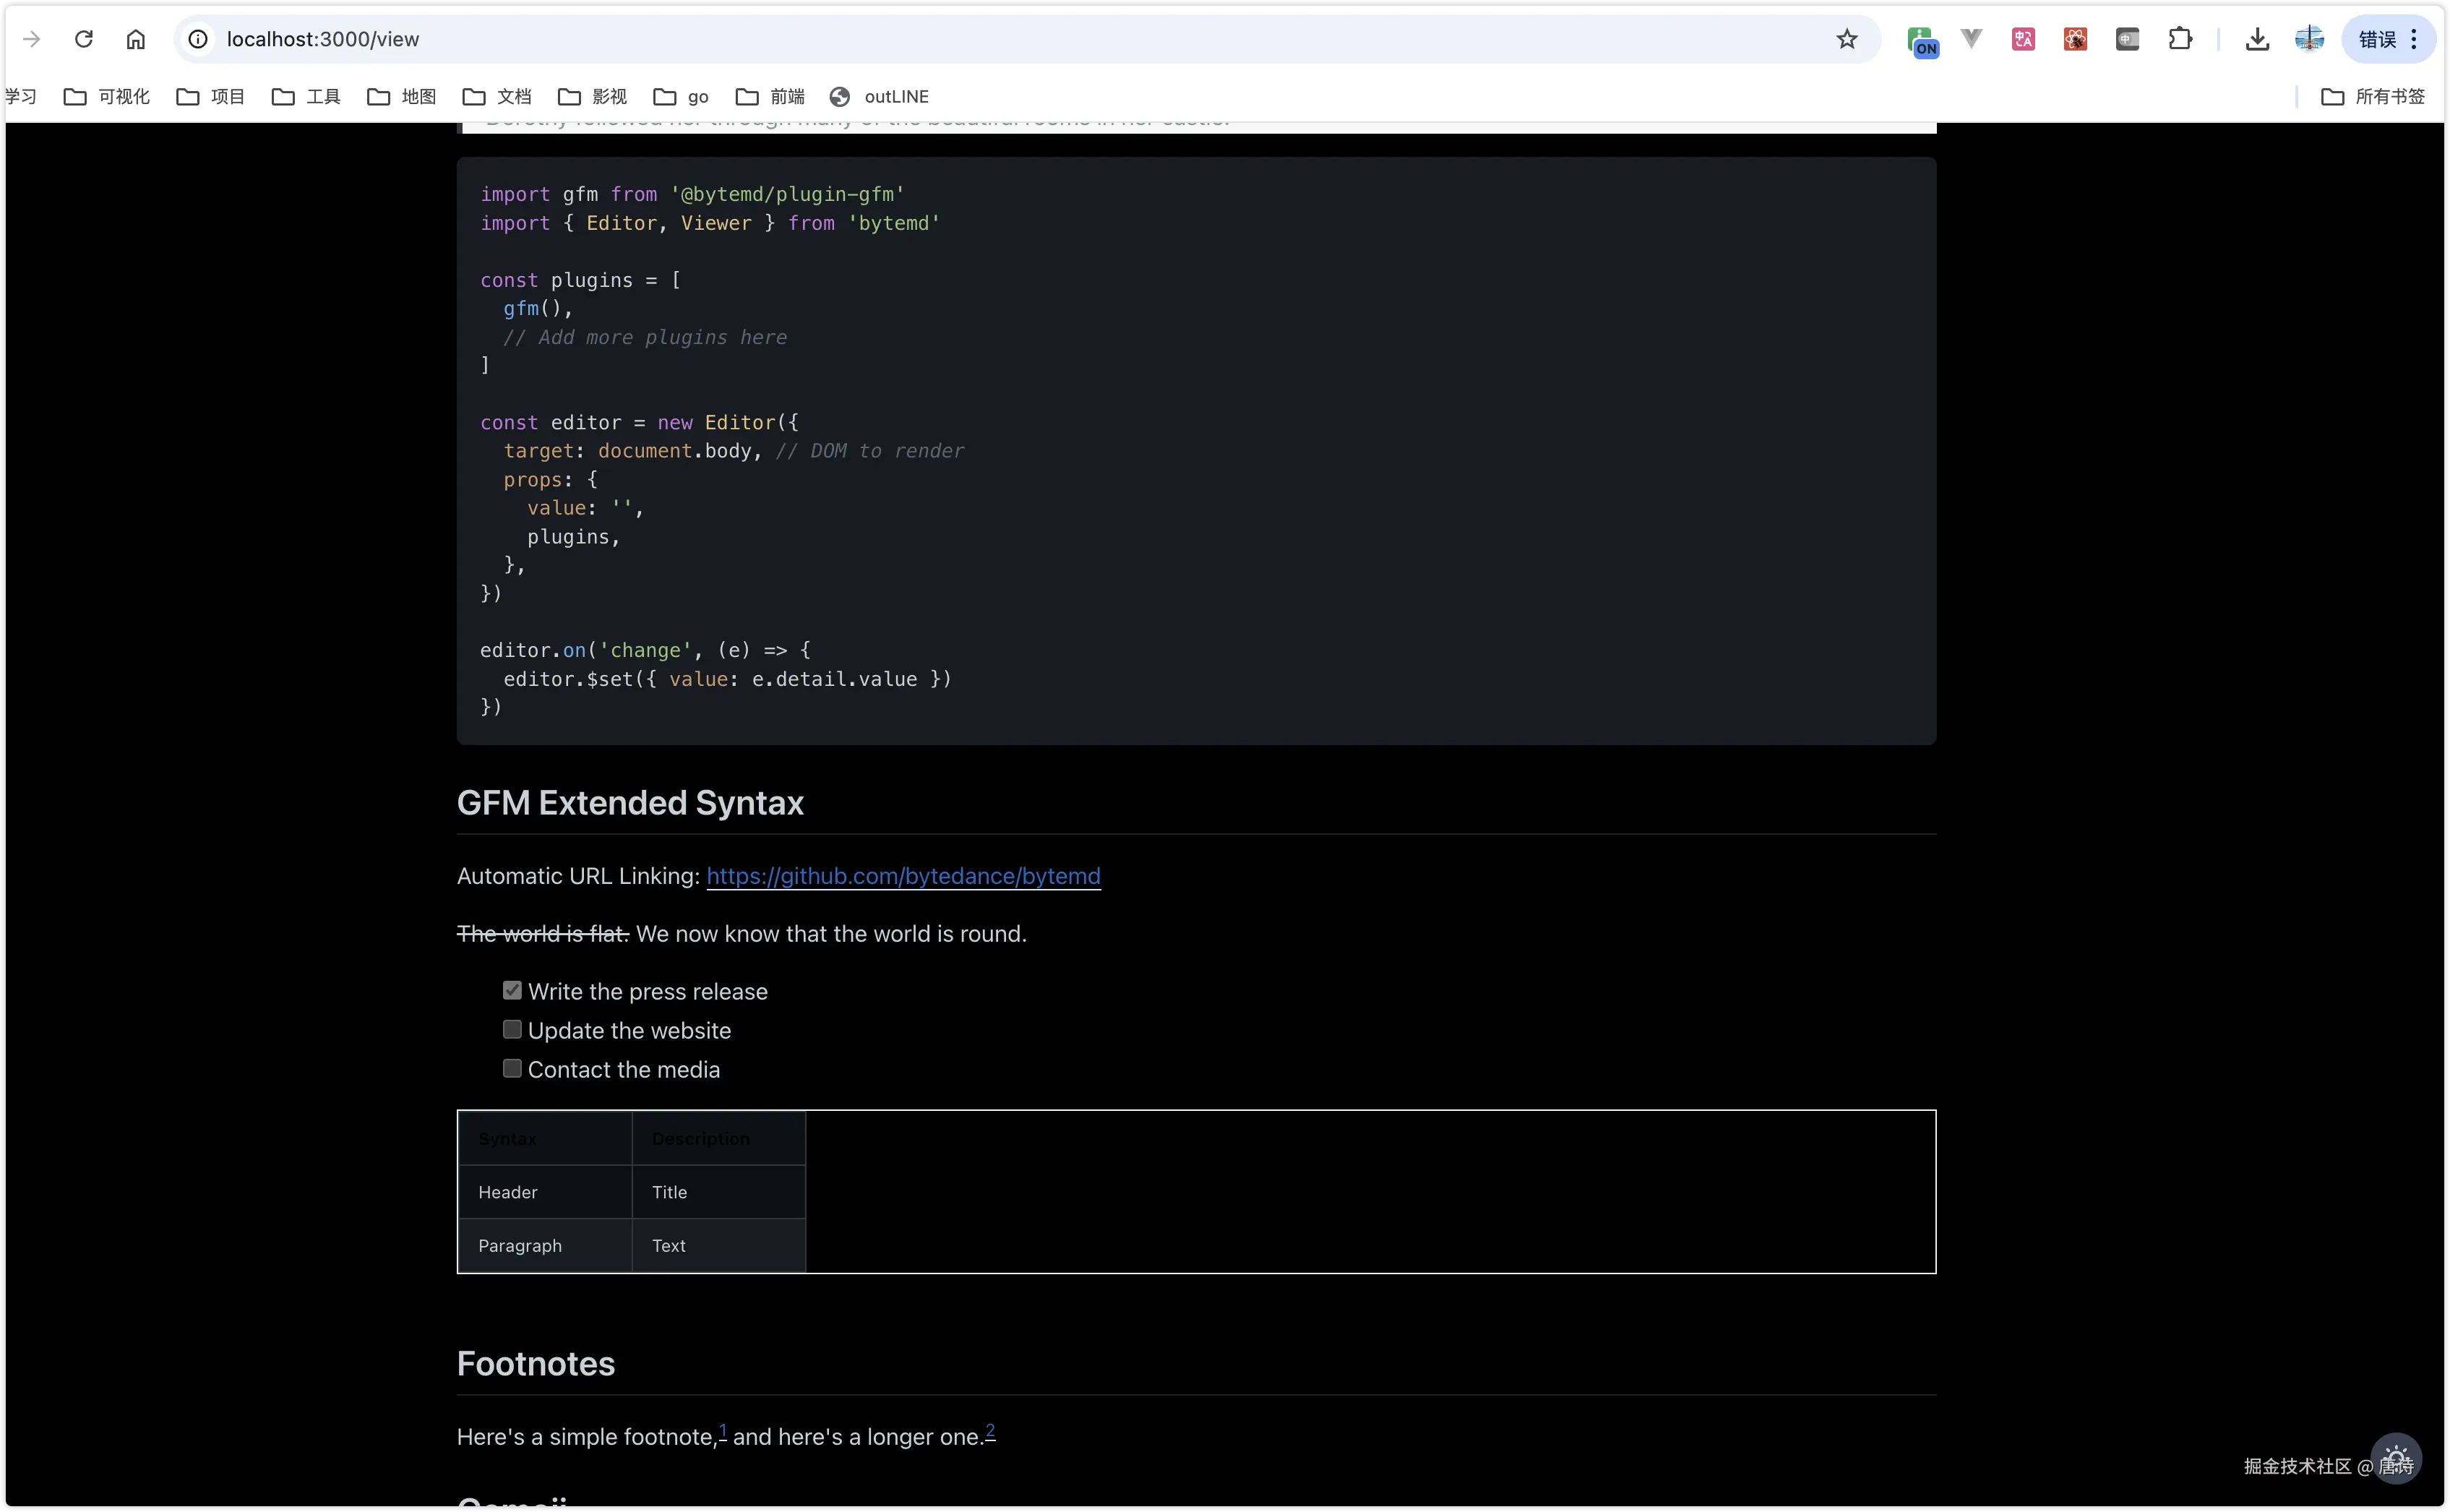Viewport: 2450px width, 1512px height.
Task: Open Chrome's three-dot menu
Action: pos(2414,39)
